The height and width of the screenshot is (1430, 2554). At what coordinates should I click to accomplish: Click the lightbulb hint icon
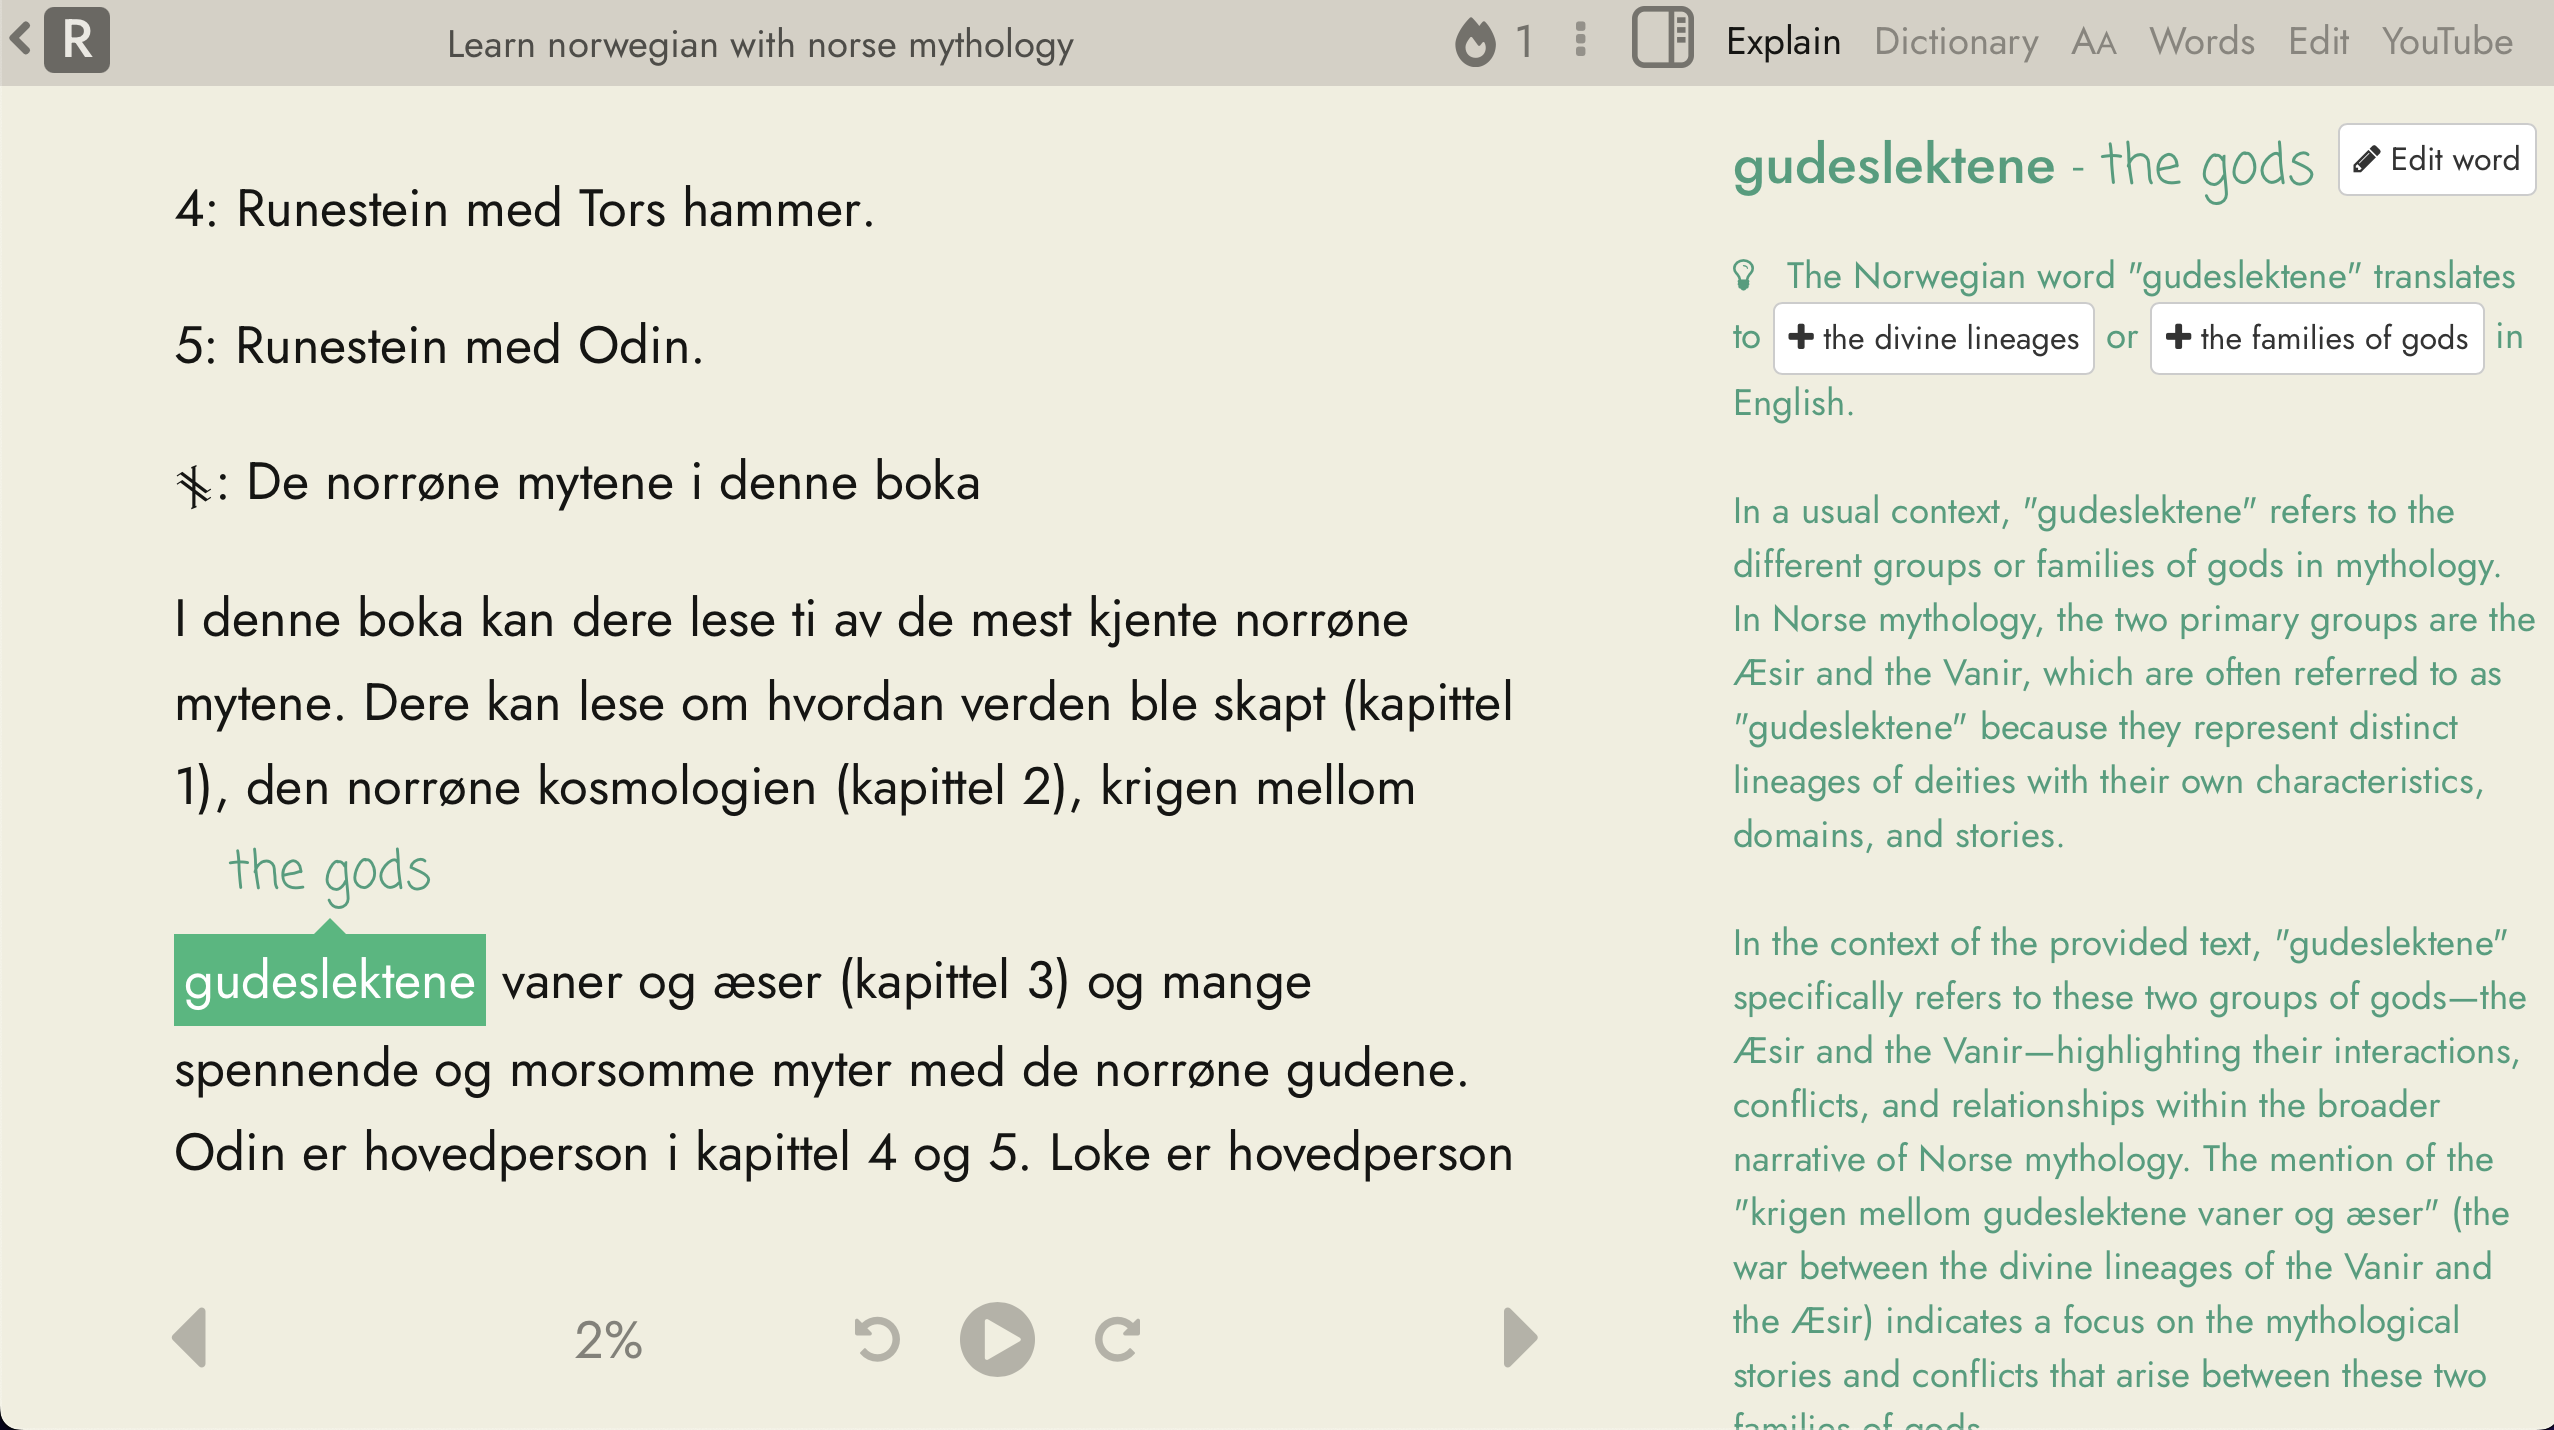click(x=1744, y=275)
